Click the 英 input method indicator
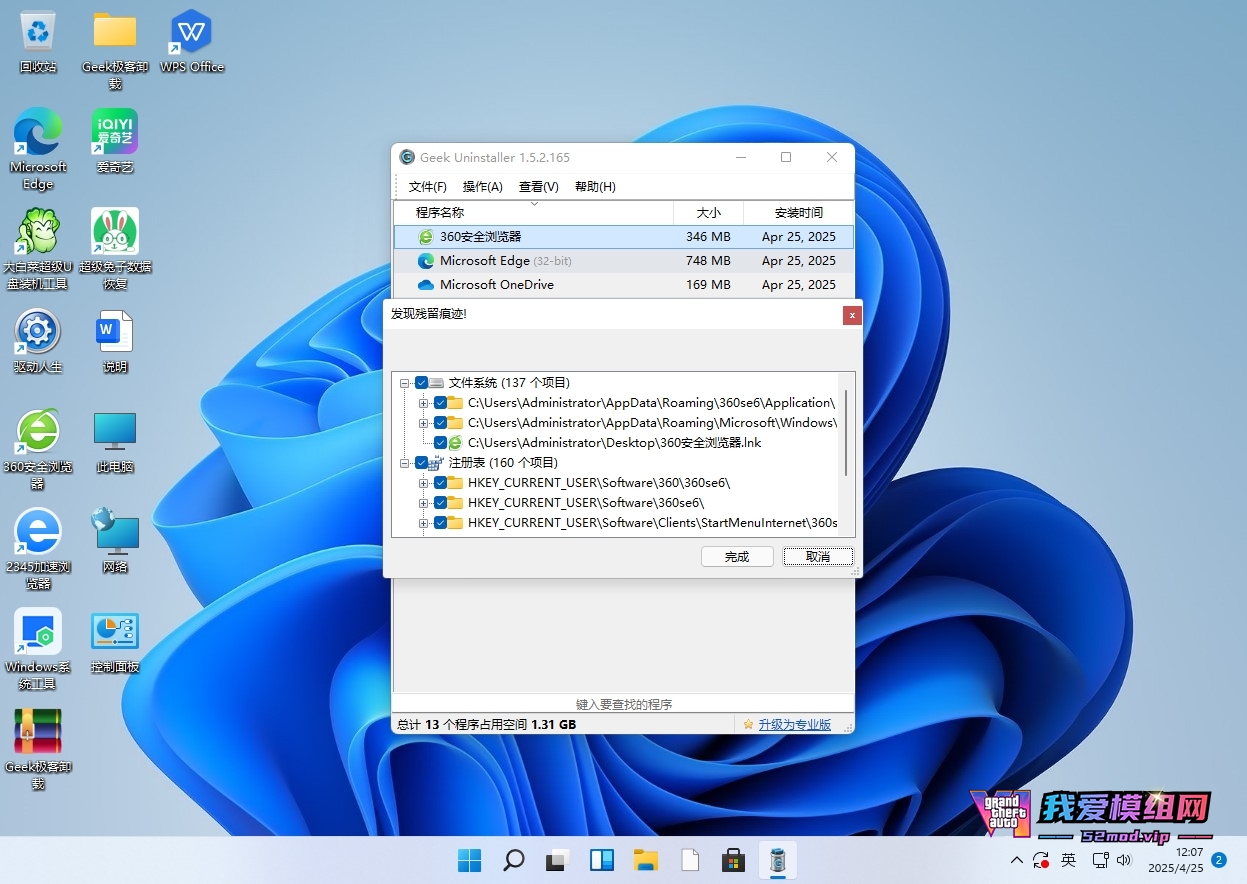This screenshot has width=1247, height=884. pyautogui.click(x=1069, y=860)
